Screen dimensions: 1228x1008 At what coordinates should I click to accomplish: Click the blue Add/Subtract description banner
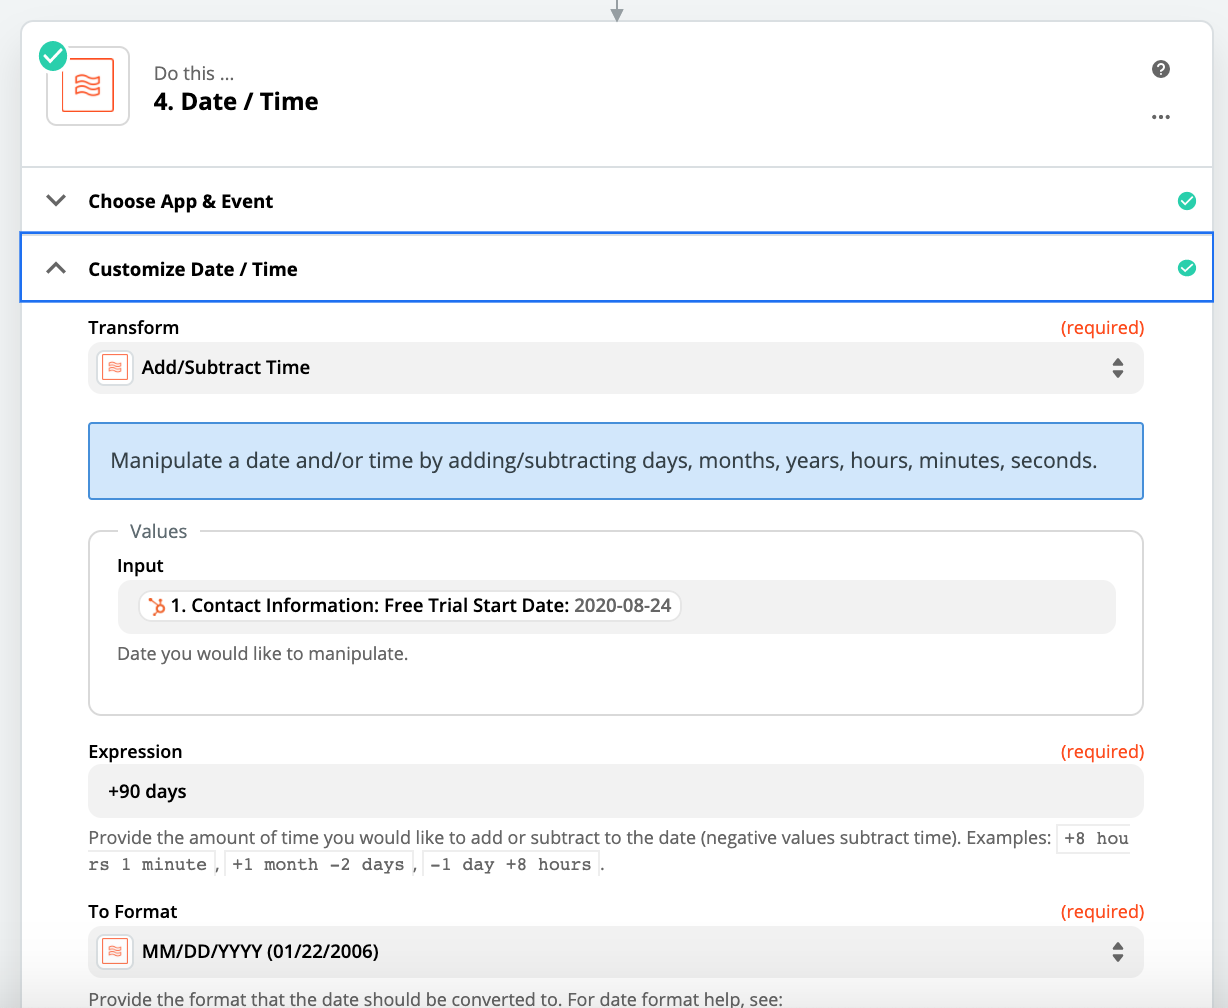click(x=615, y=461)
